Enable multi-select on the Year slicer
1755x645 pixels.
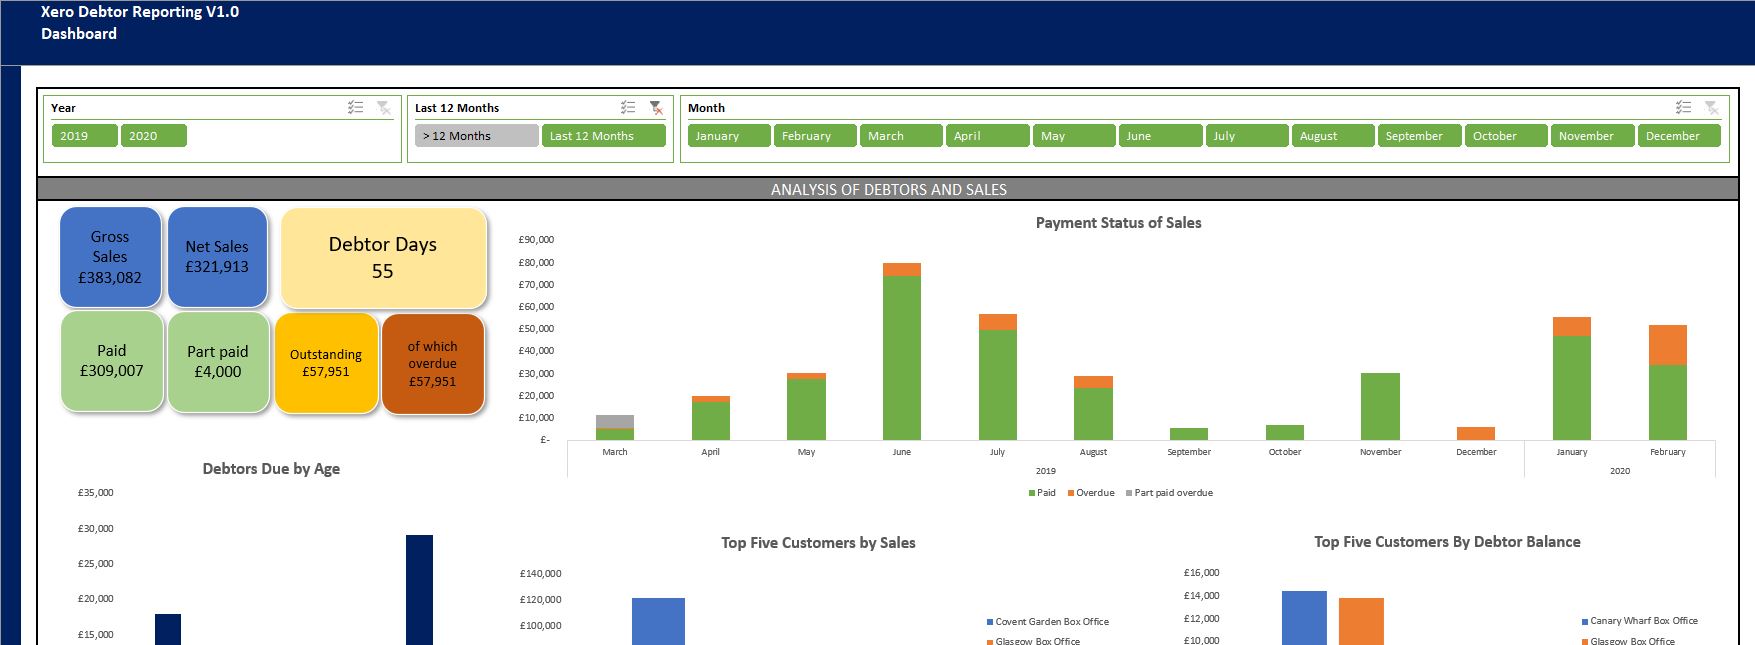pos(355,107)
